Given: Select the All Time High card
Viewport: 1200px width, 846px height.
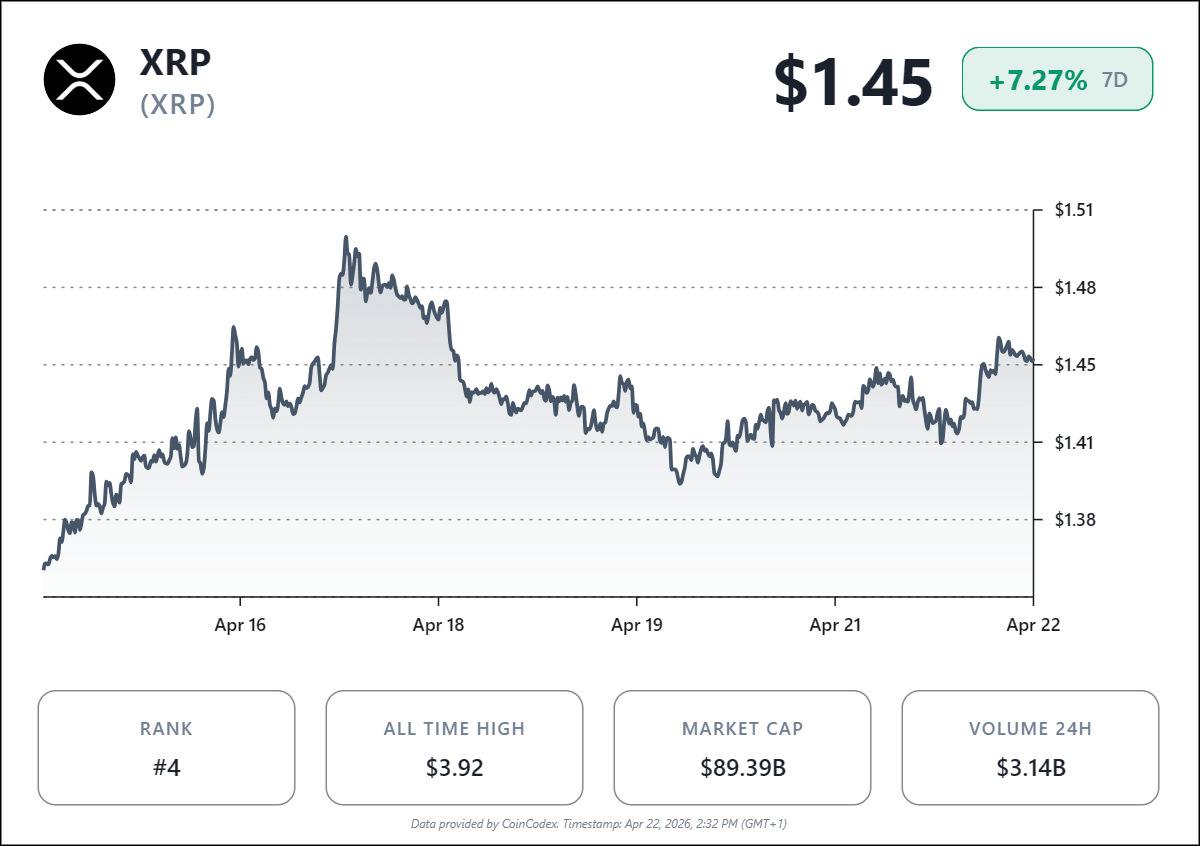Looking at the screenshot, I should (x=454, y=747).
